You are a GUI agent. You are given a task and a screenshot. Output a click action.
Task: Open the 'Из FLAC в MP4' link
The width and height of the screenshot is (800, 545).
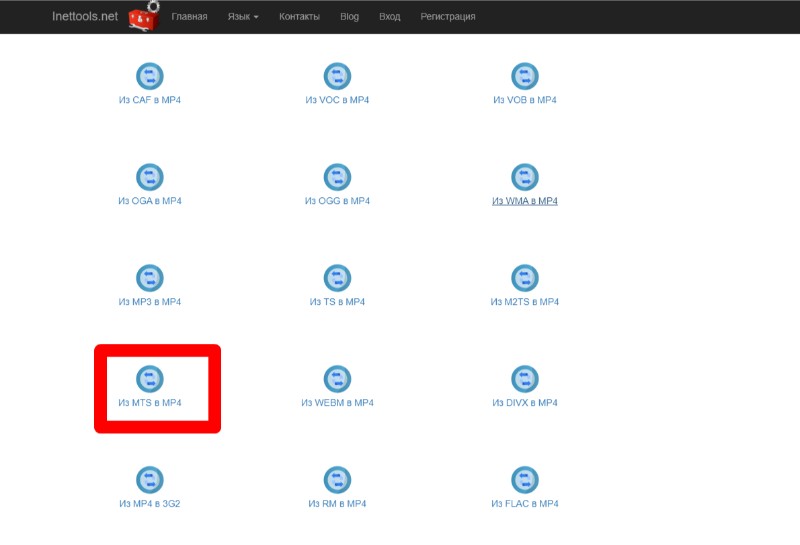pyautogui.click(x=525, y=504)
